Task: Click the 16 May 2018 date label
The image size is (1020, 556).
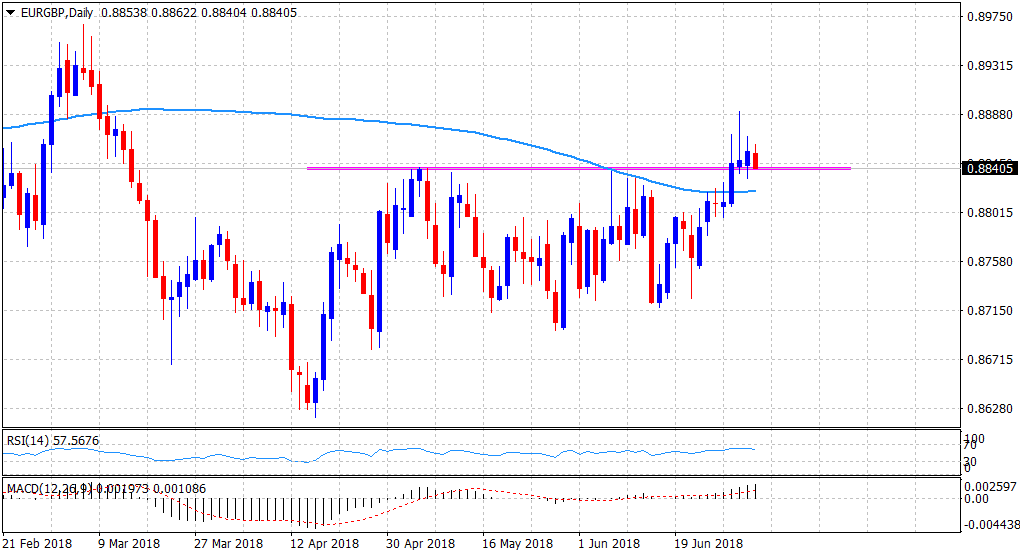Action: click(x=517, y=544)
